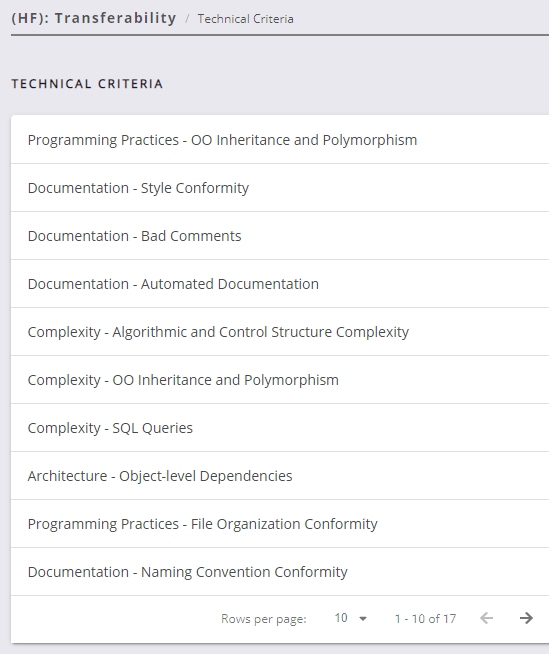Viewport: 549px width, 654px height.
Task: Open Documentation - Naming Convention Conformity
Action: [280, 571]
